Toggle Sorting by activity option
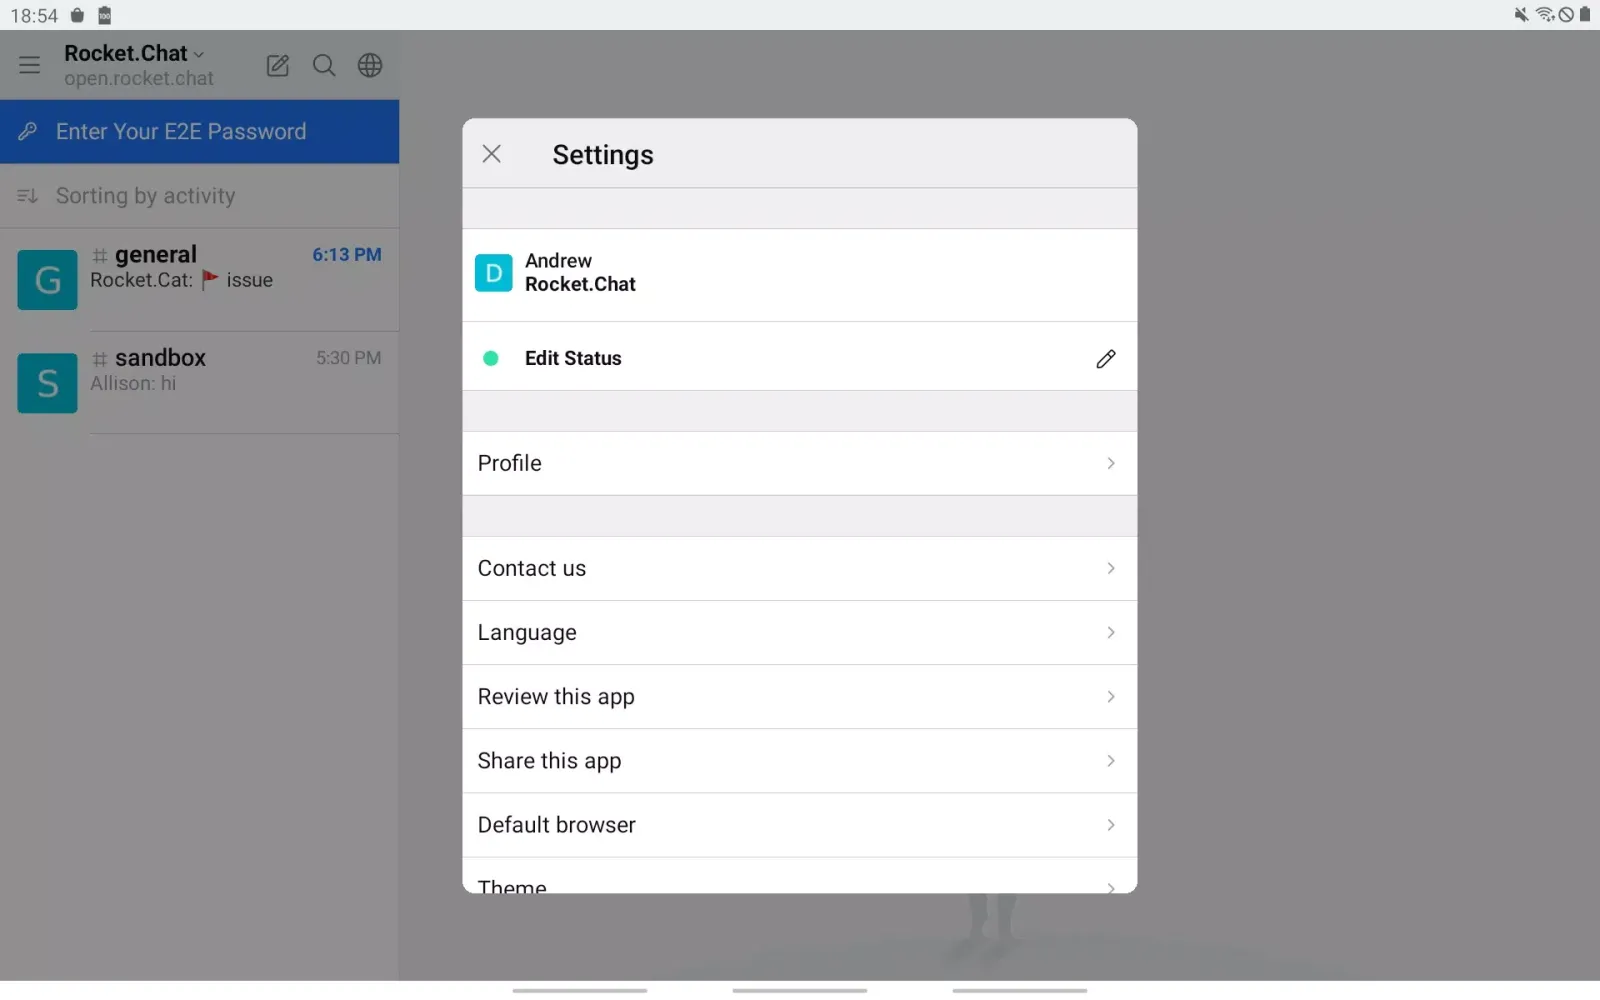This screenshot has width=1600, height=1000. tap(146, 196)
